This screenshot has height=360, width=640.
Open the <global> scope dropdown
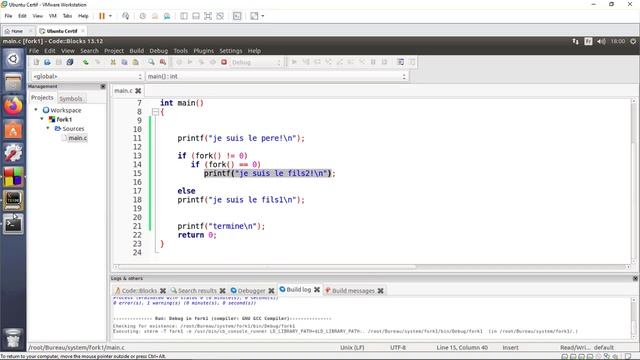[87, 76]
